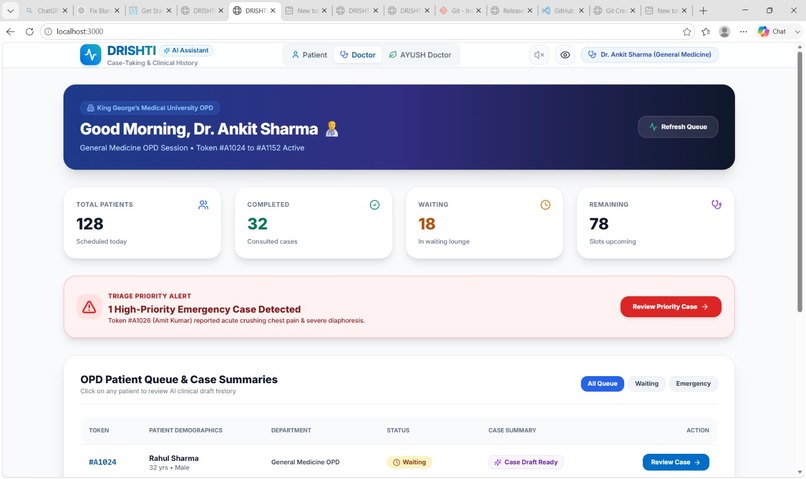806x479 pixels.
Task: Close the GitHub browser tab
Action: pyautogui.click(x=581, y=10)
